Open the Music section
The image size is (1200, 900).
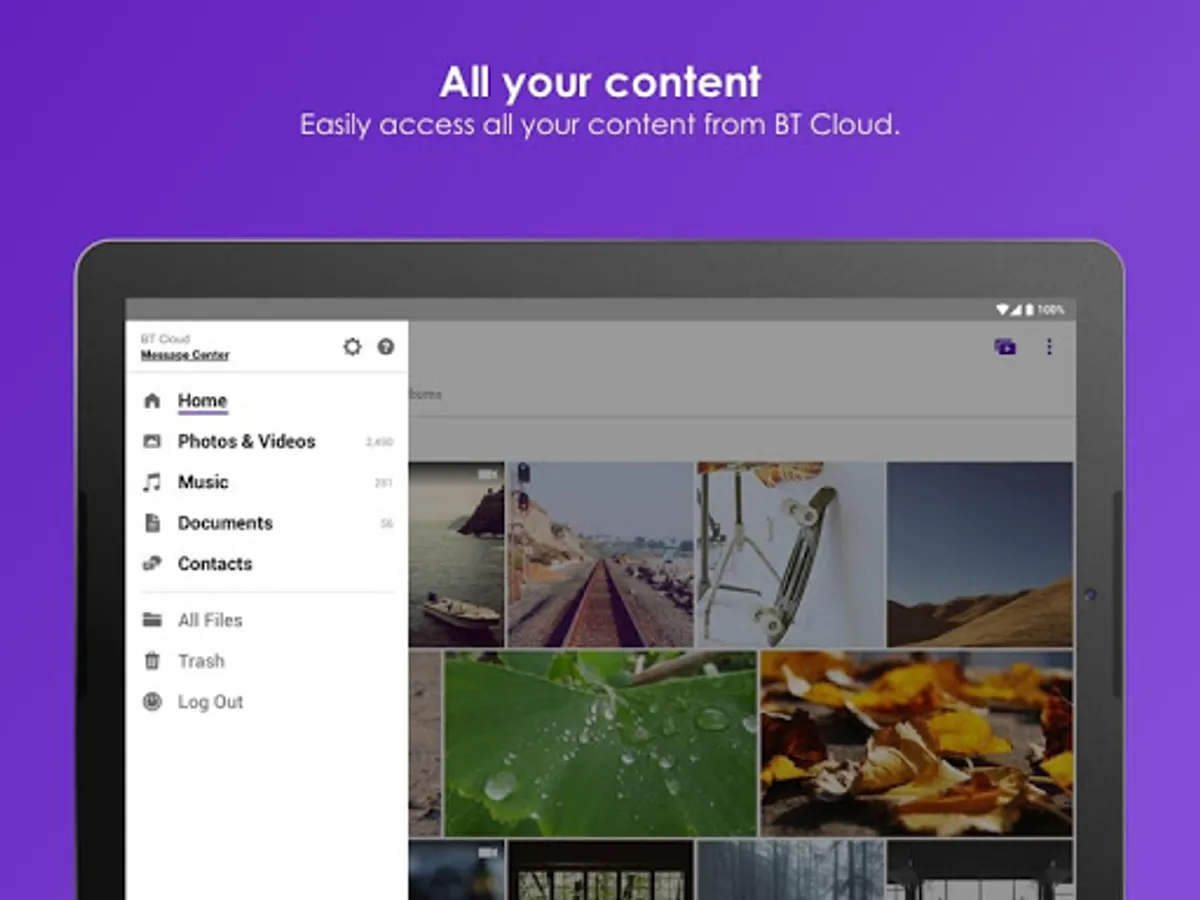203,482
